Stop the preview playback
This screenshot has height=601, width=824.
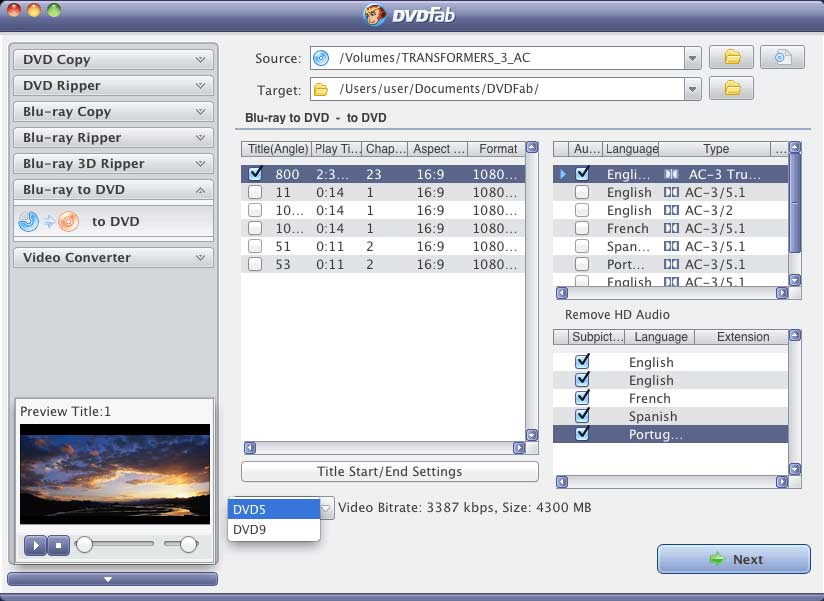pos(58,546)
